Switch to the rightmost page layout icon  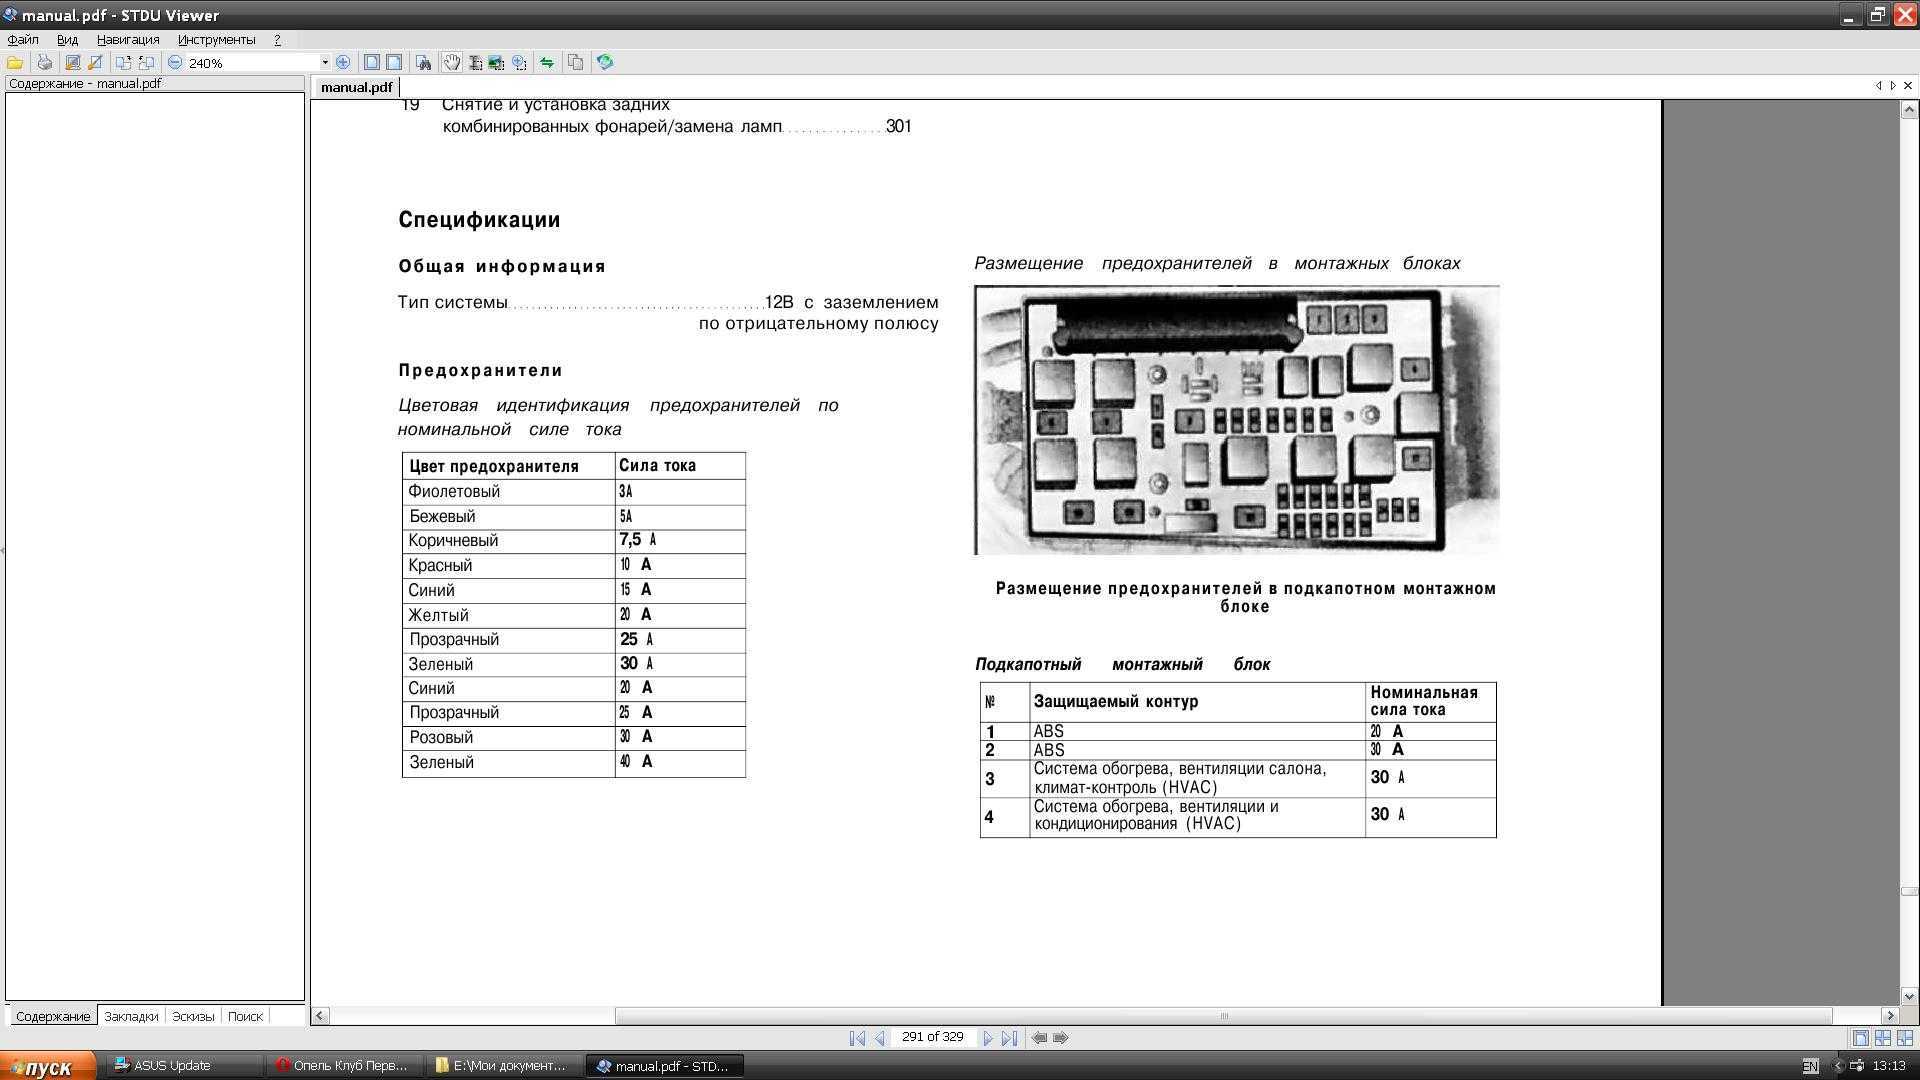[x=1905, y=1038]
